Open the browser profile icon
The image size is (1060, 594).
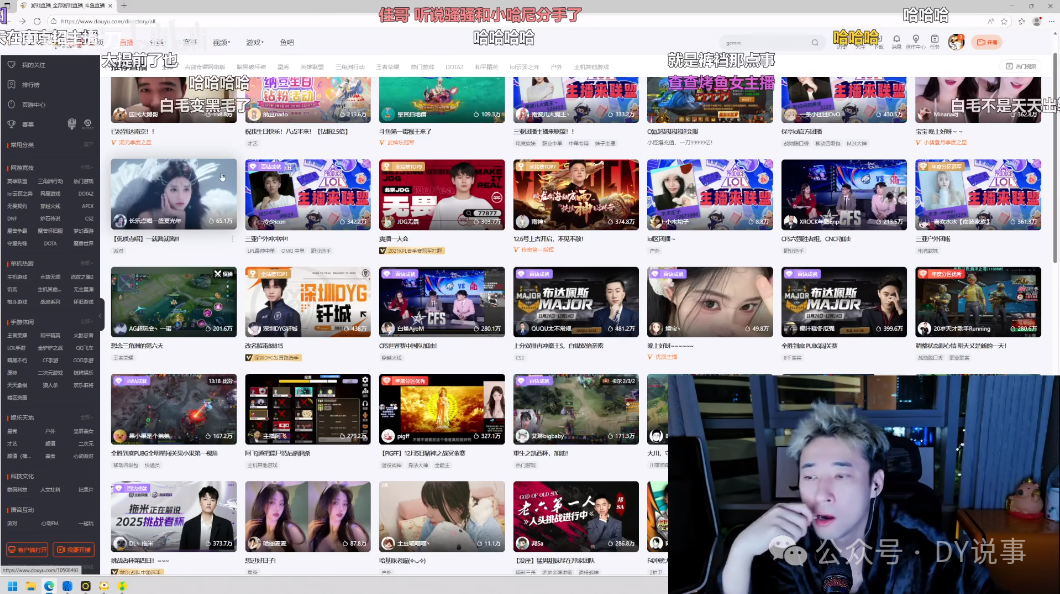[1037, 21]
